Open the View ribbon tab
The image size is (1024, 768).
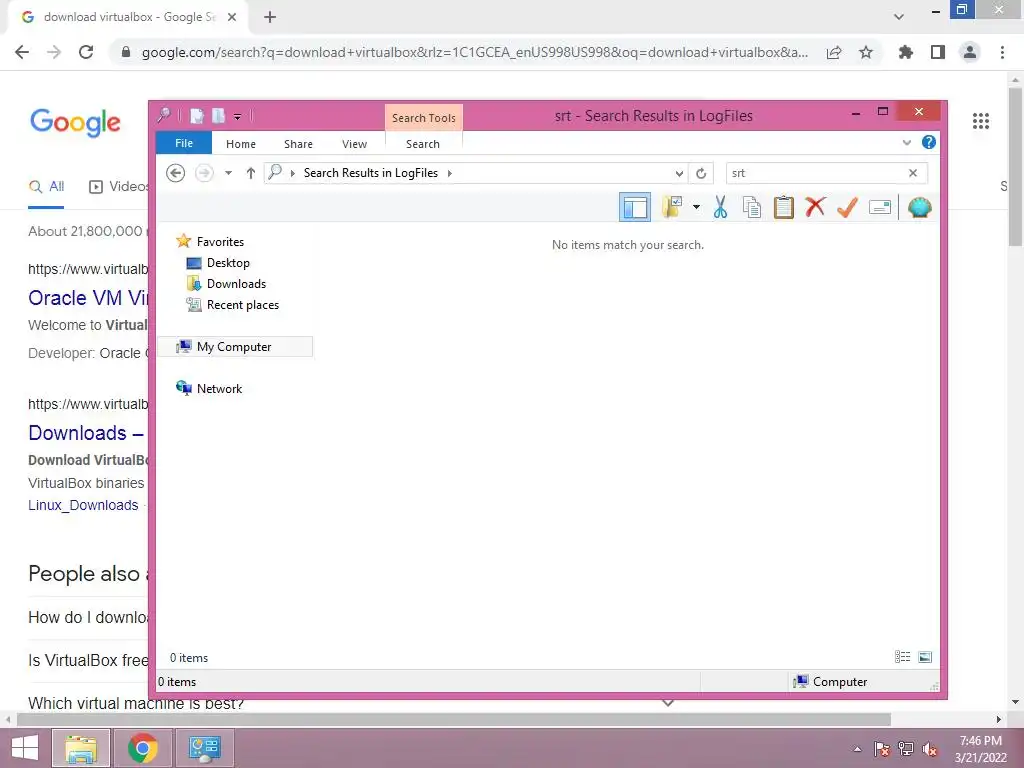point(355,144)
